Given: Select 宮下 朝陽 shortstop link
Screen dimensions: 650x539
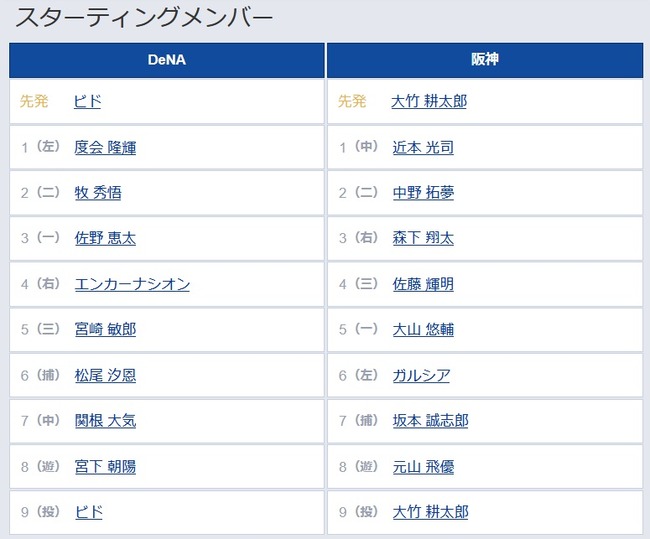Looking at the screenshot, I should pos(105,466).
